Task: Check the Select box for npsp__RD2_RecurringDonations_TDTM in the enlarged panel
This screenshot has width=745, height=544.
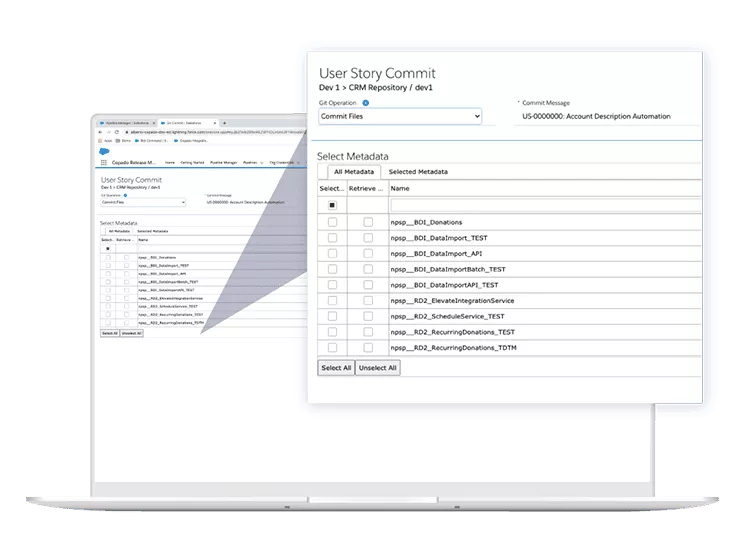Action: pos(333,347)
